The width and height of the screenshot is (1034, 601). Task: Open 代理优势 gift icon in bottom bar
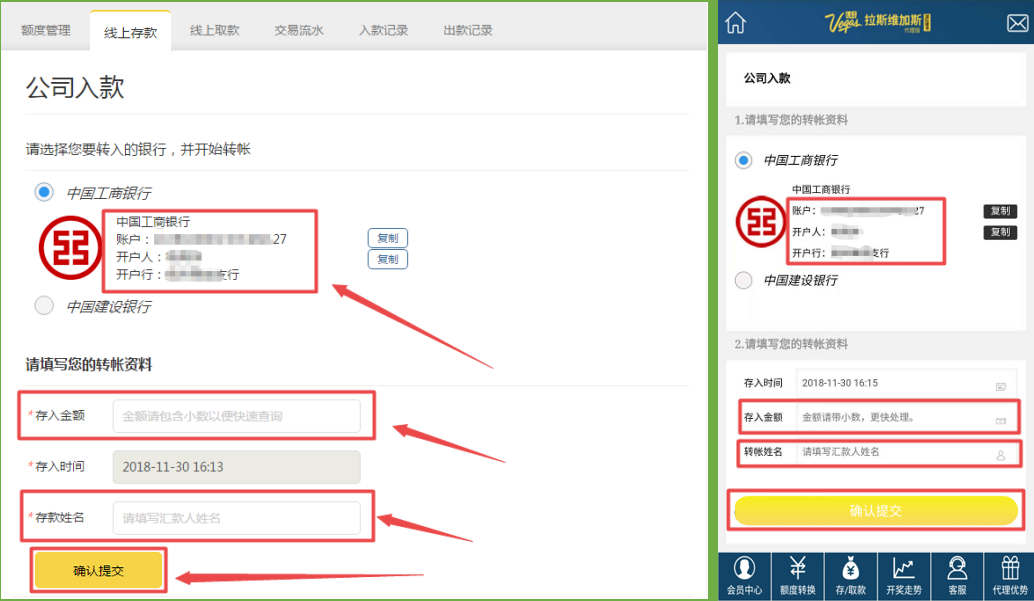point(1009,575)
